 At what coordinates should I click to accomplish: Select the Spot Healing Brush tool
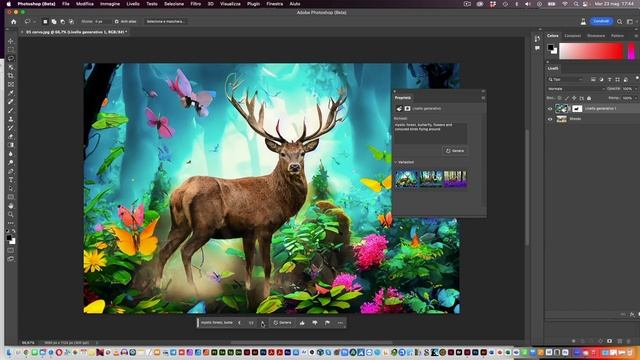click(x=11, y=102)
